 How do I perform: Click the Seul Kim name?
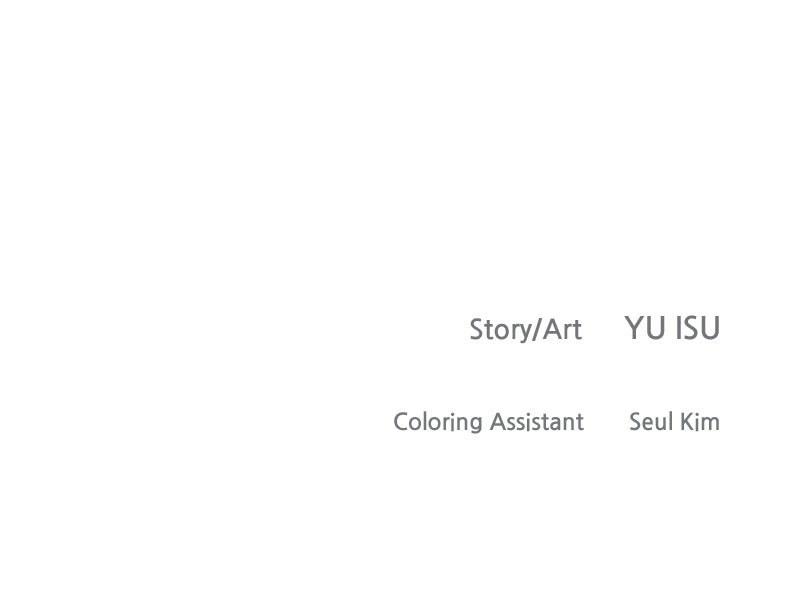(674, 422)
